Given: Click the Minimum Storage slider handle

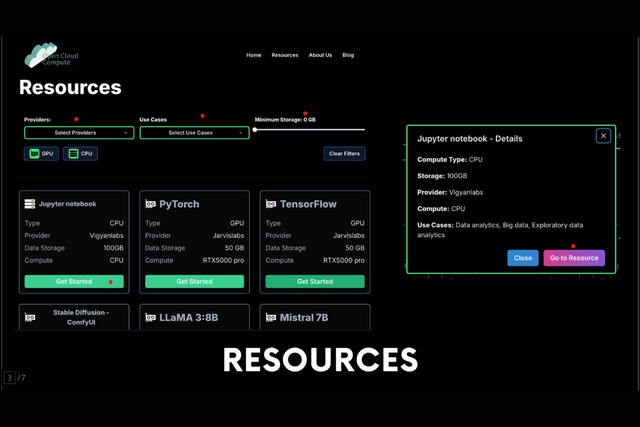Looking at the screenshot, I should [255, 129].
